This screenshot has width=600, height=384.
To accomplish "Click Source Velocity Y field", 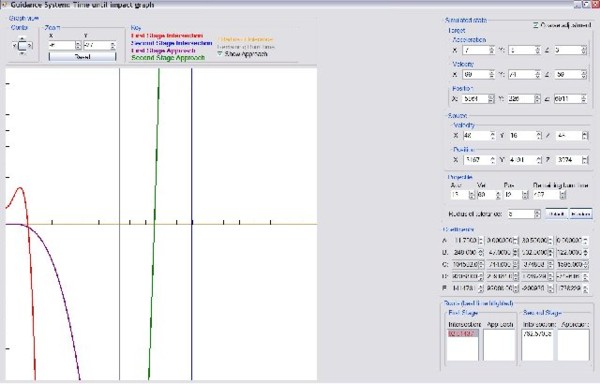I will click(x=522, y=135).
